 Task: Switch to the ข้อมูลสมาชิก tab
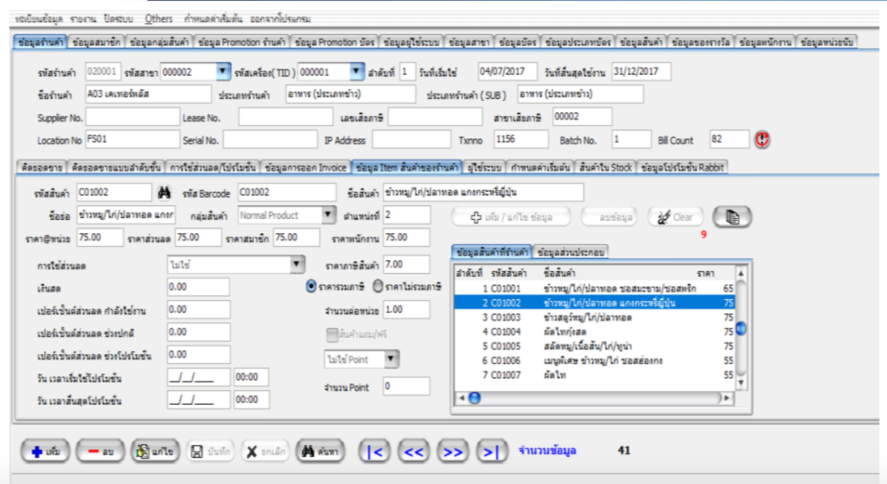pos(97,42)
